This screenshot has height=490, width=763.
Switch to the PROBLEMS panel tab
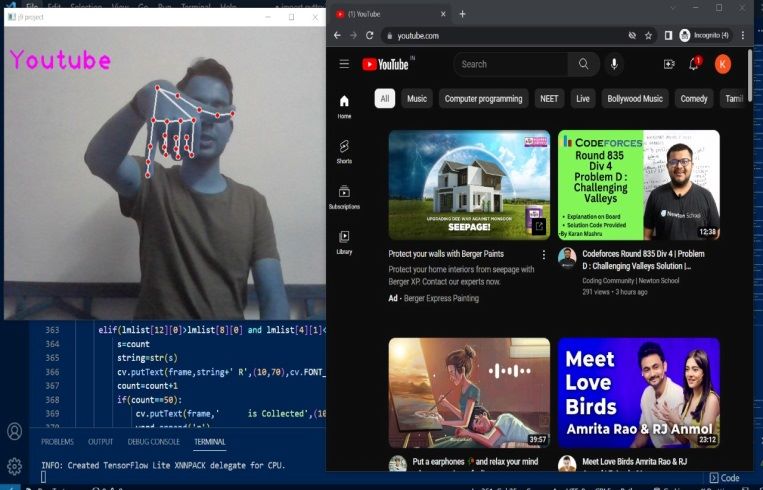tap(57, 442)
